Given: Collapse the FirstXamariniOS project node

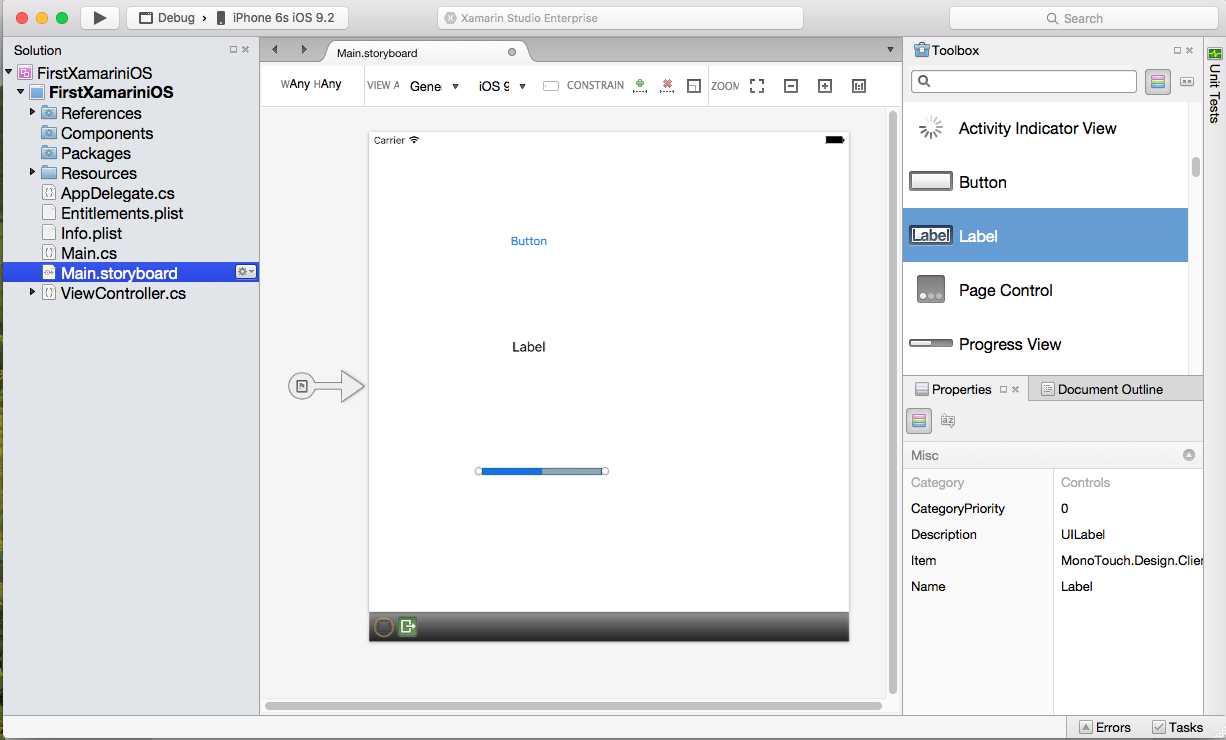Looking at the screenshot, I should tap(21, 92).
